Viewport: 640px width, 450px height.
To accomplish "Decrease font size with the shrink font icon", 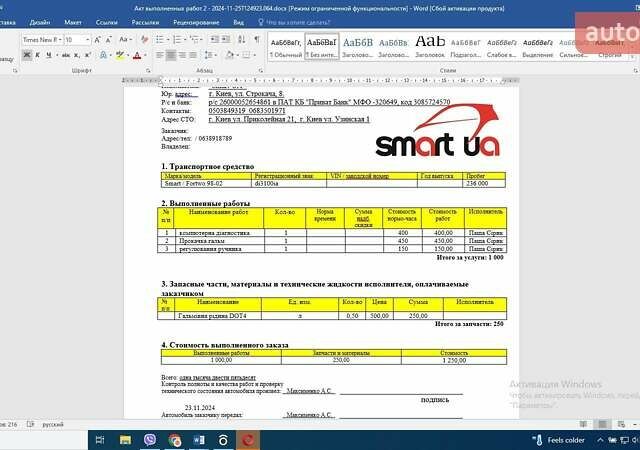I will 109,40.
